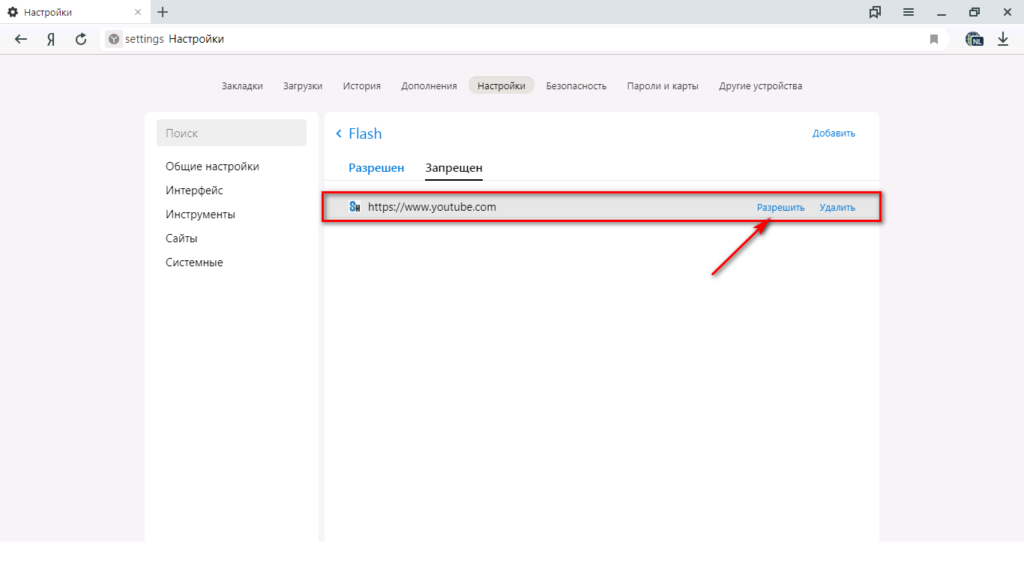
Task: Open the downloads arrow icon
Action: (x=1003, y=39)
